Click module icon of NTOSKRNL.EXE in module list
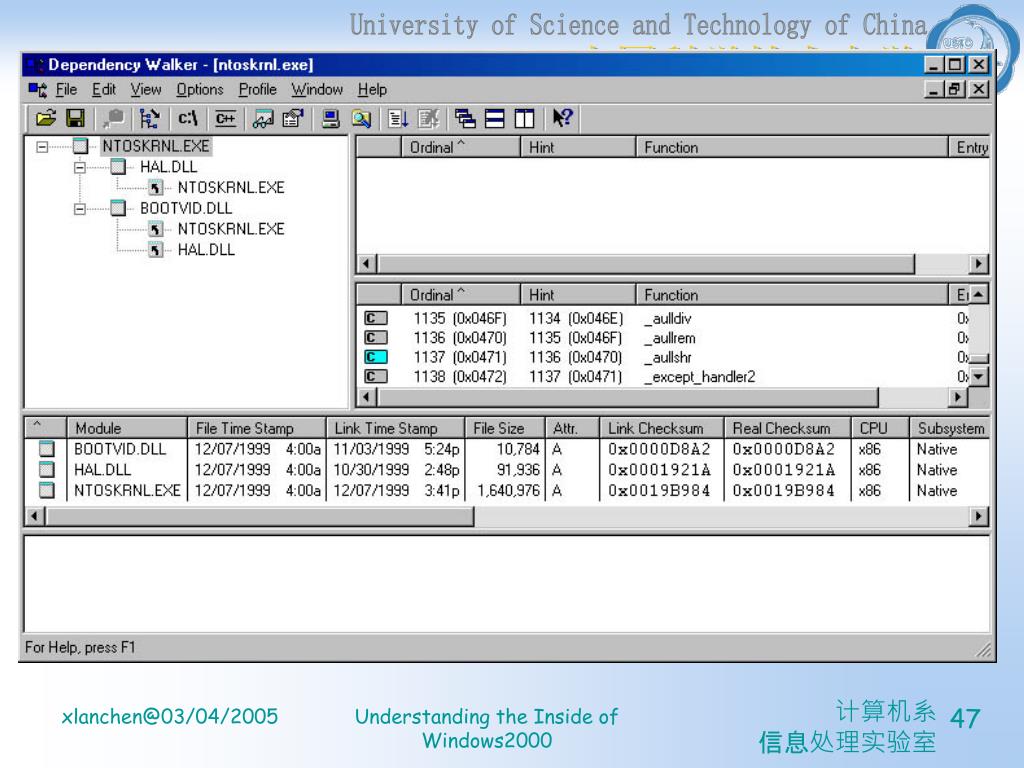This screenshot has height=768, width=1024. point(46,490)
